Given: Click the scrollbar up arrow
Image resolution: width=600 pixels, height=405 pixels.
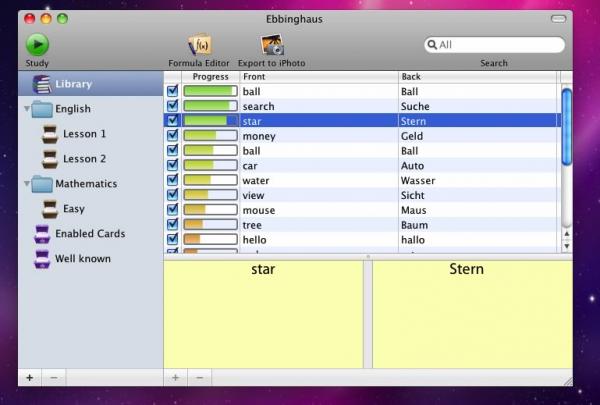Looking at the screenshot, I should point(567,234).
